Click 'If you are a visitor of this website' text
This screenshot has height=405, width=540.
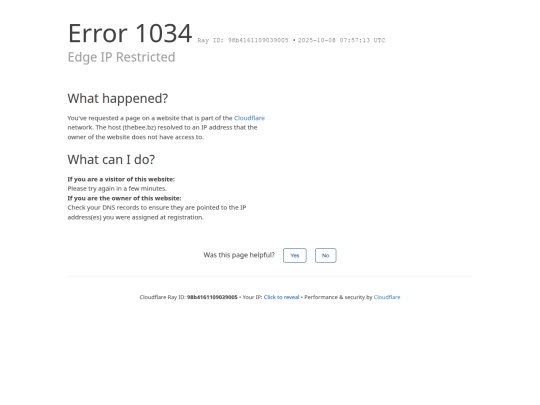[121, 179]
